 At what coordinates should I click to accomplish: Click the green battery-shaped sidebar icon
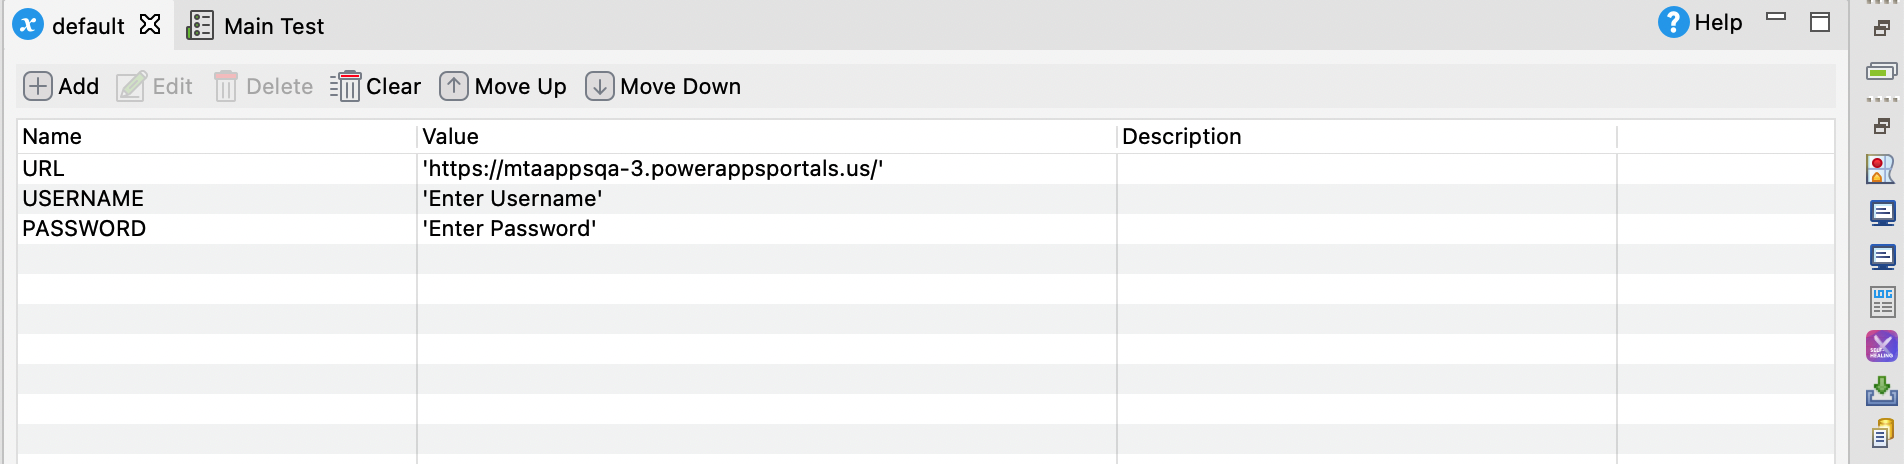pyautogui.click(x=1881, y=71)
